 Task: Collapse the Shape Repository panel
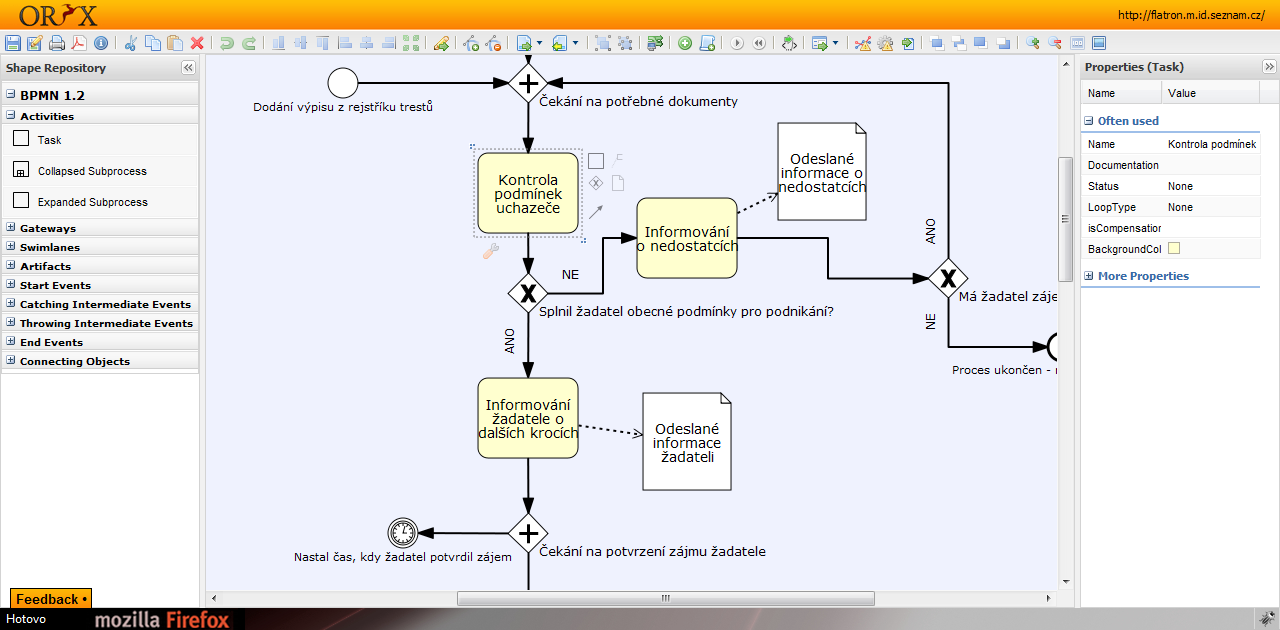pyautogui.click(x=188, y=68)
